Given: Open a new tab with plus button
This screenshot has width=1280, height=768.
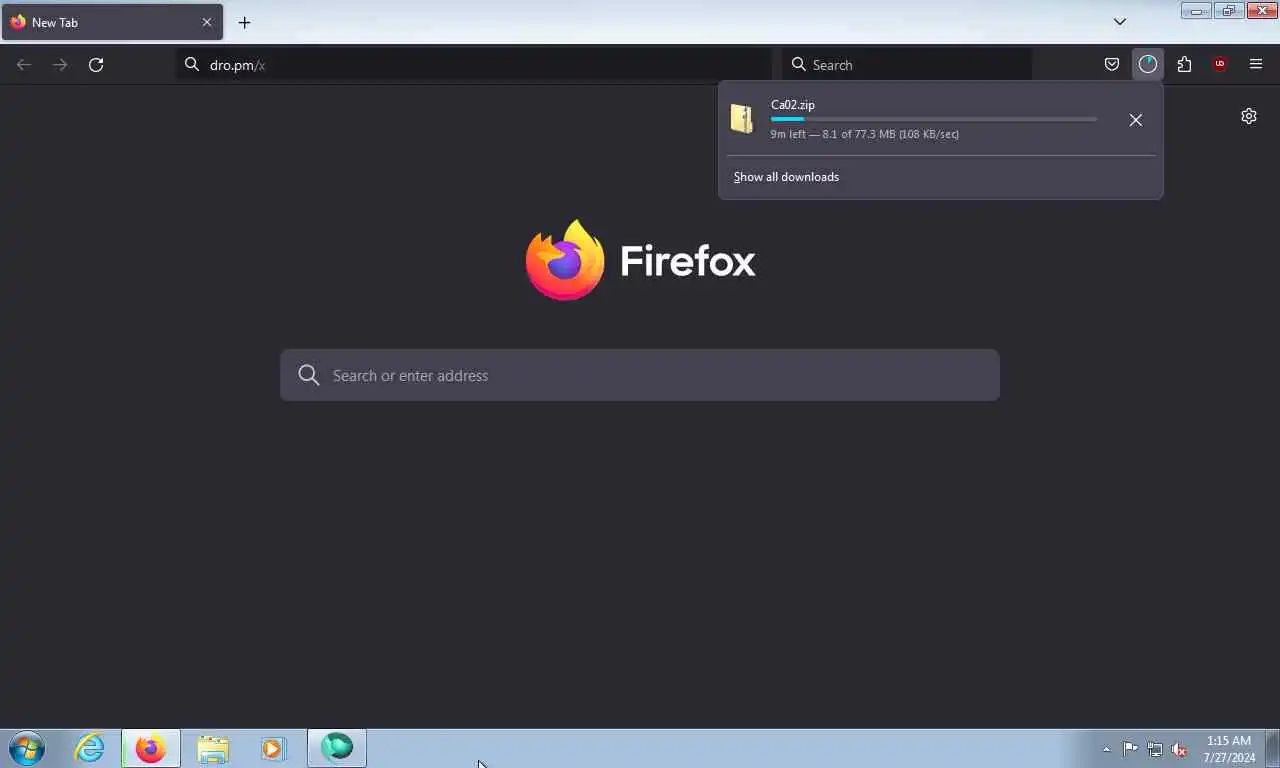Looking at the screenshot, I should [x=244, y=22].
